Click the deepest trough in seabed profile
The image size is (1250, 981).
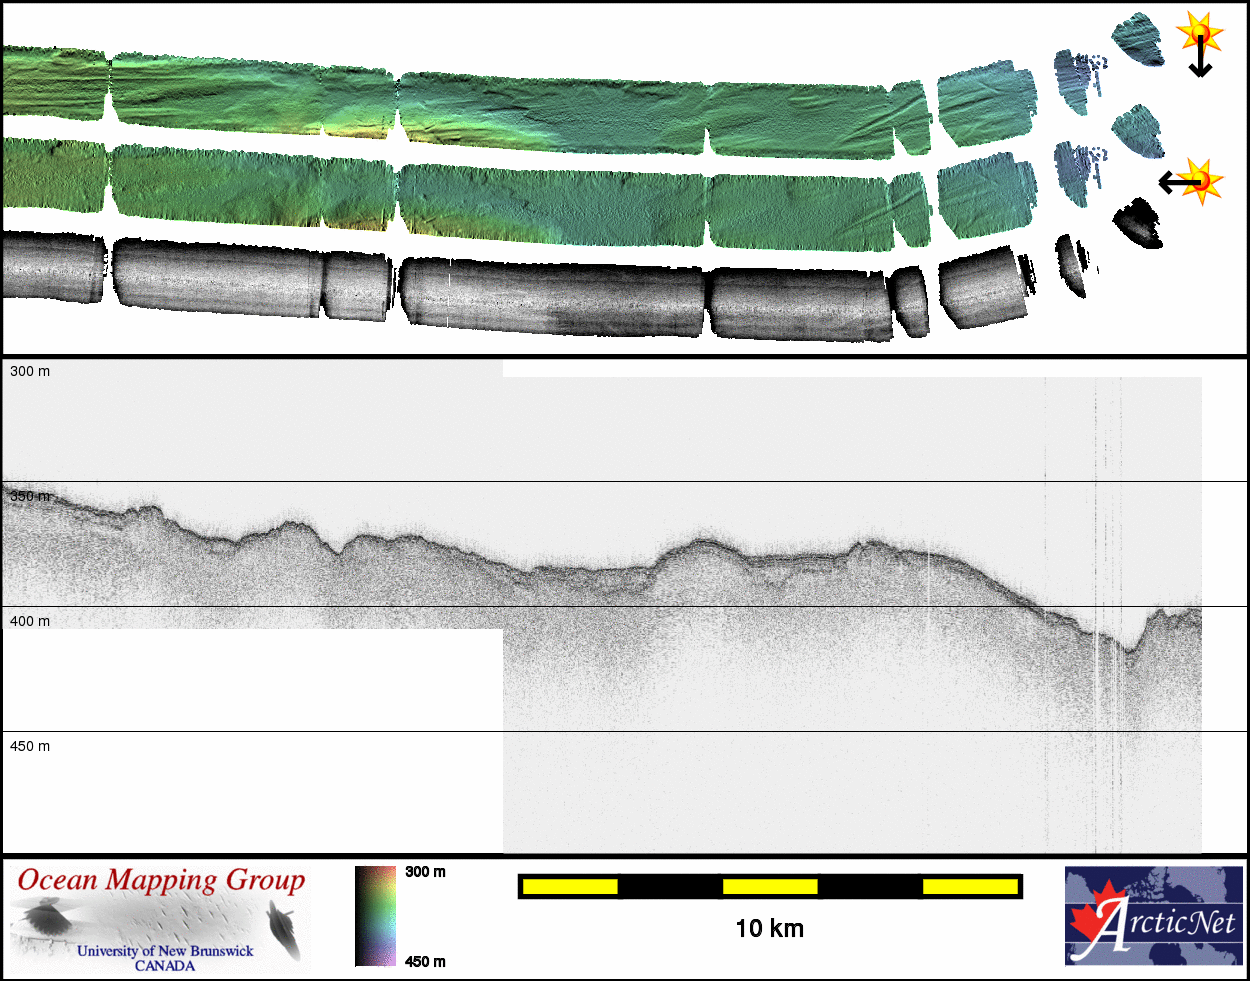1128,651
